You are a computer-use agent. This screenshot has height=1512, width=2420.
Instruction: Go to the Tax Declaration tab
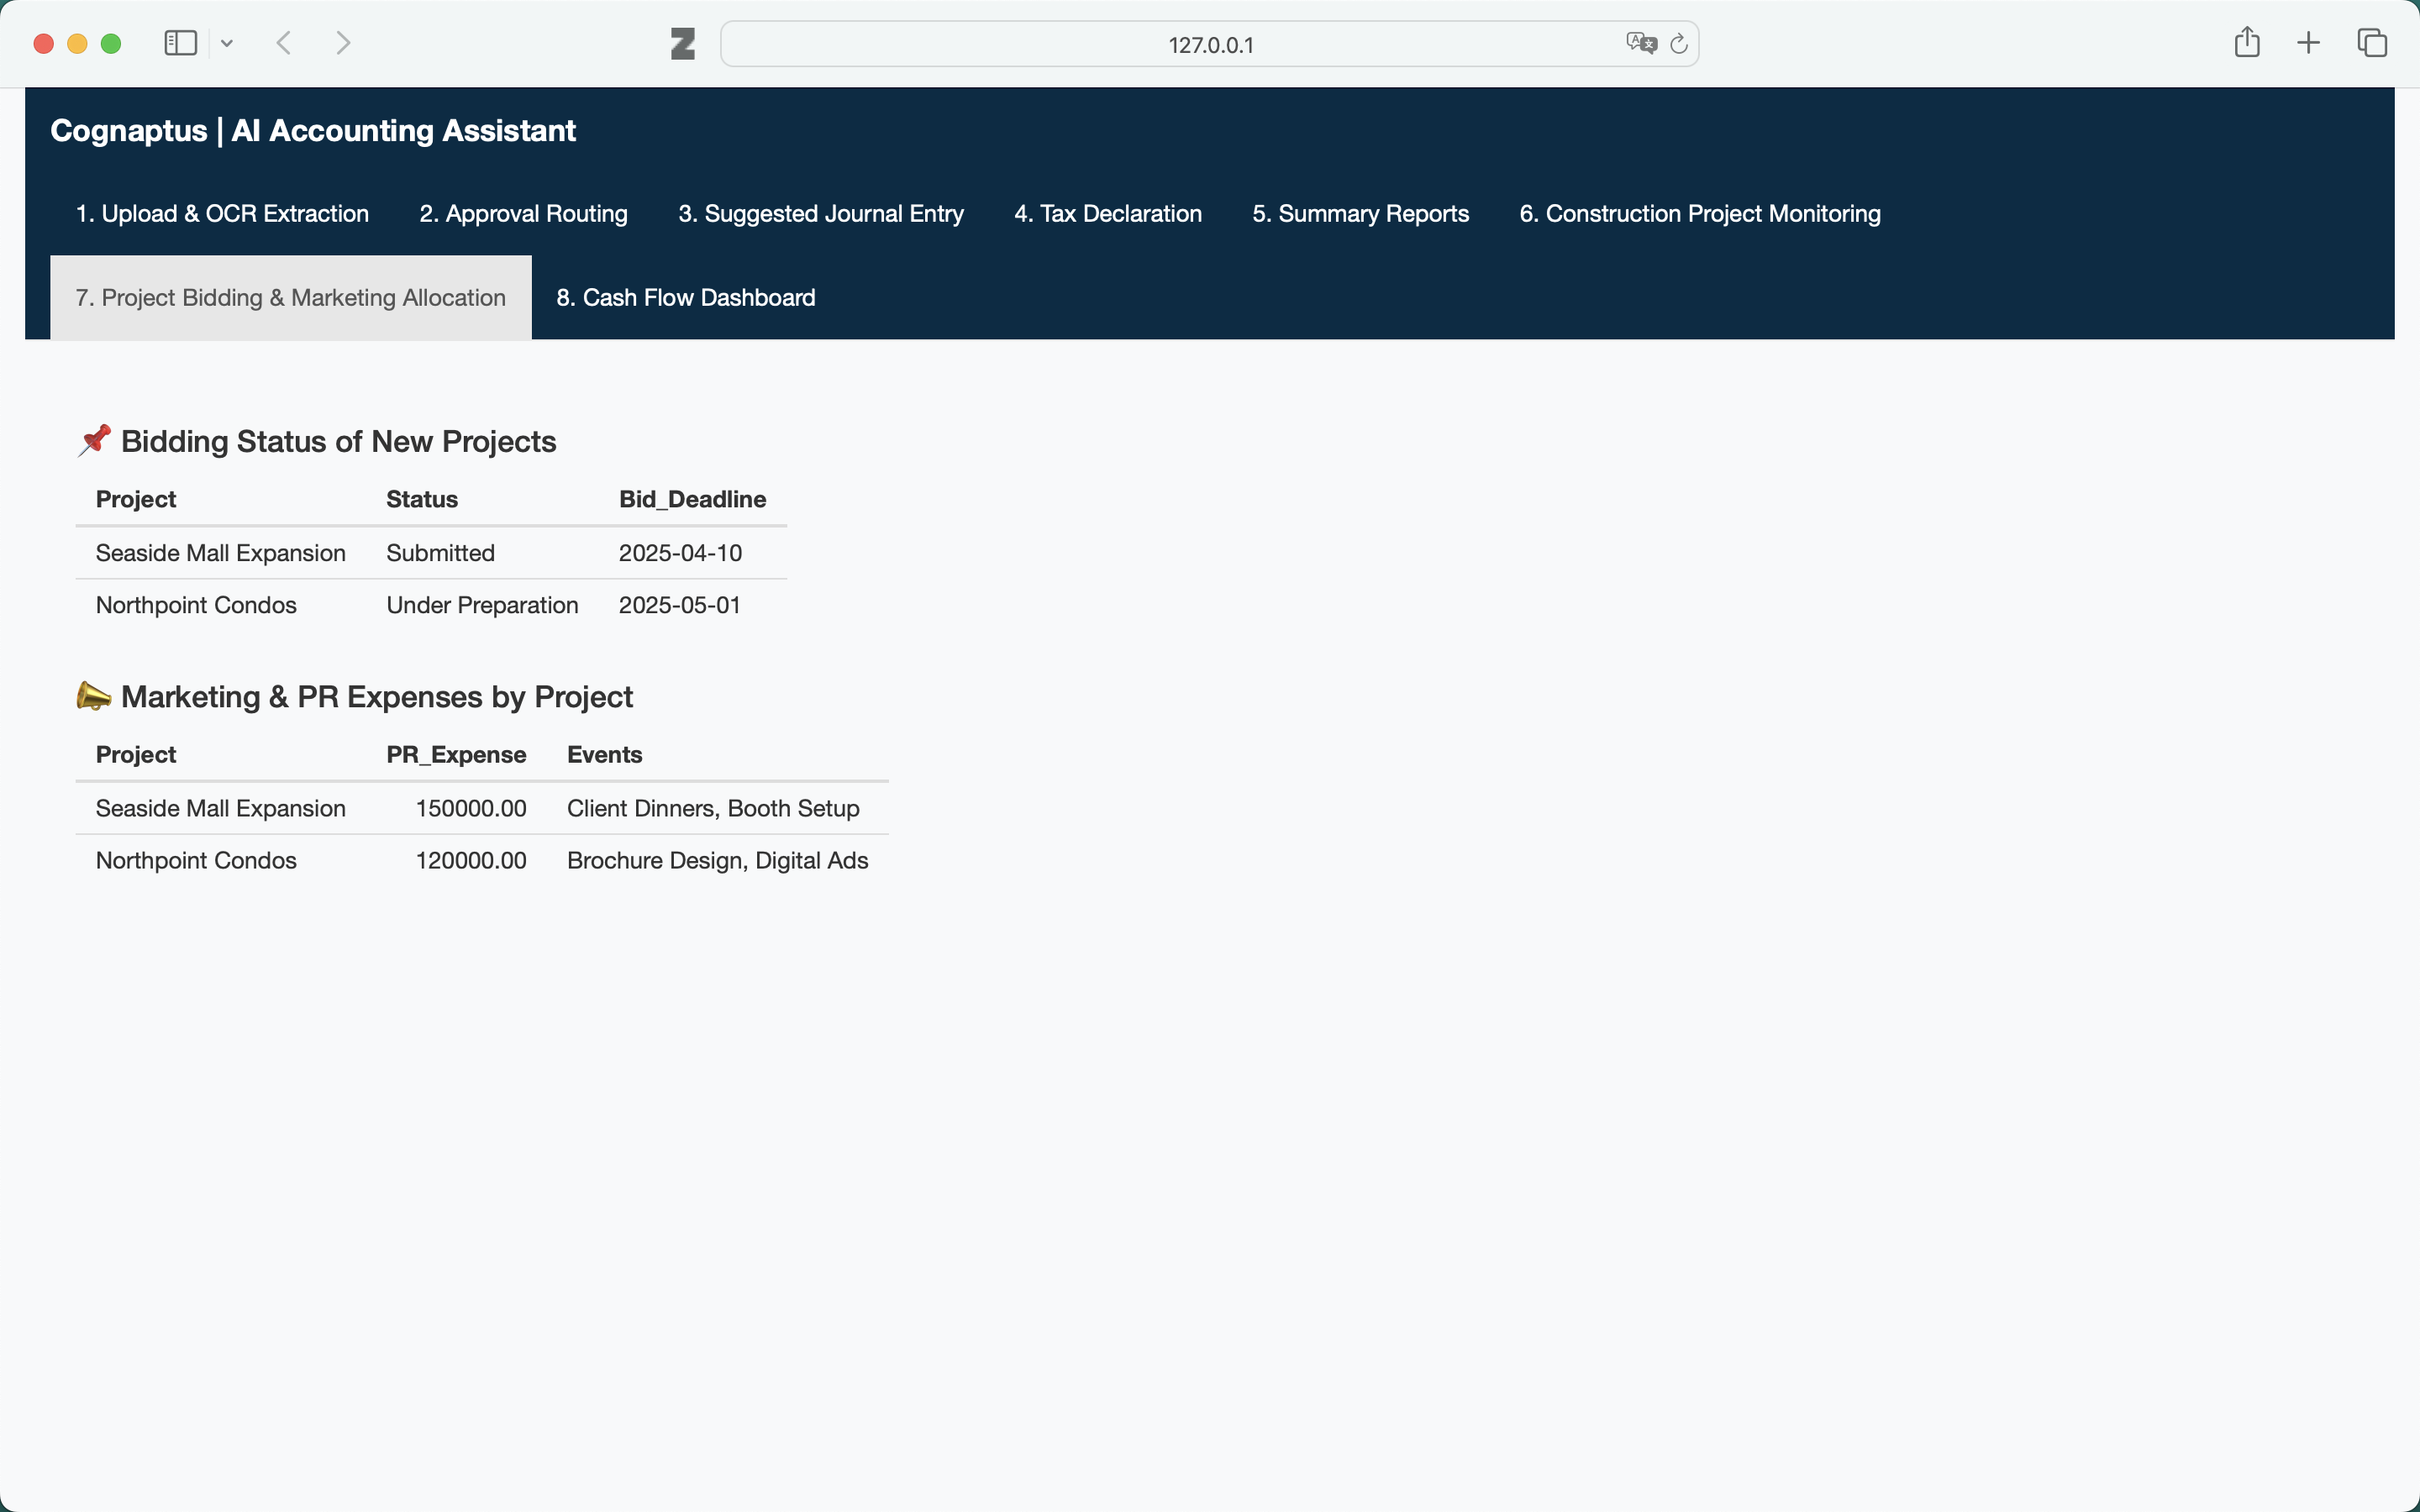(x=1108, y=213)
